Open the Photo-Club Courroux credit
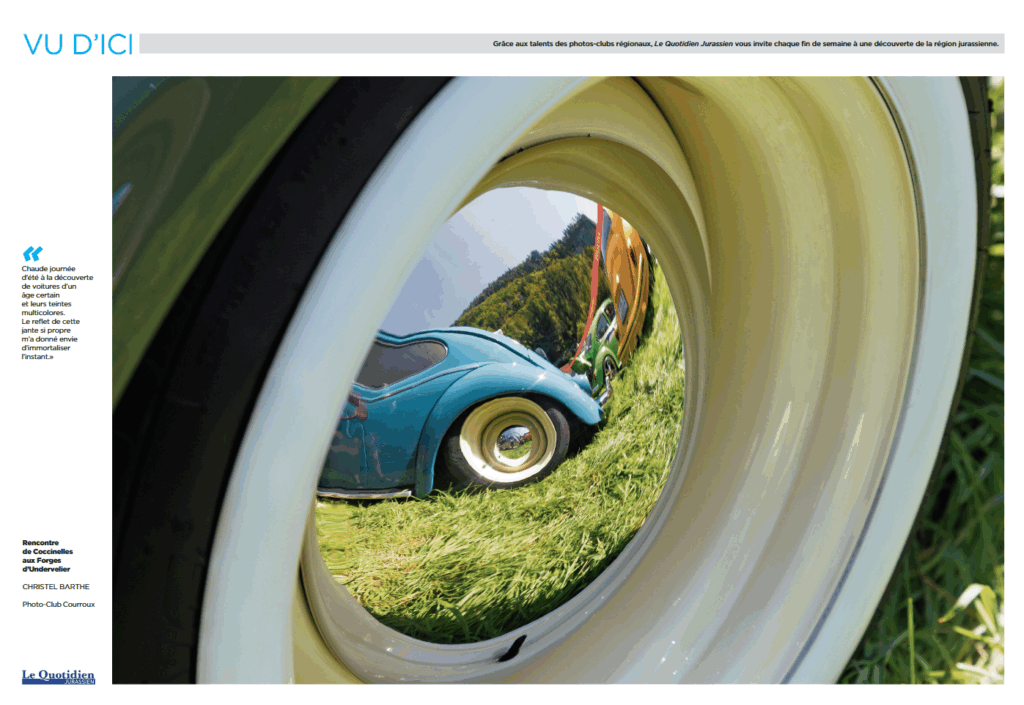Viewport: 1024px width, 705px height. point(58,604)
